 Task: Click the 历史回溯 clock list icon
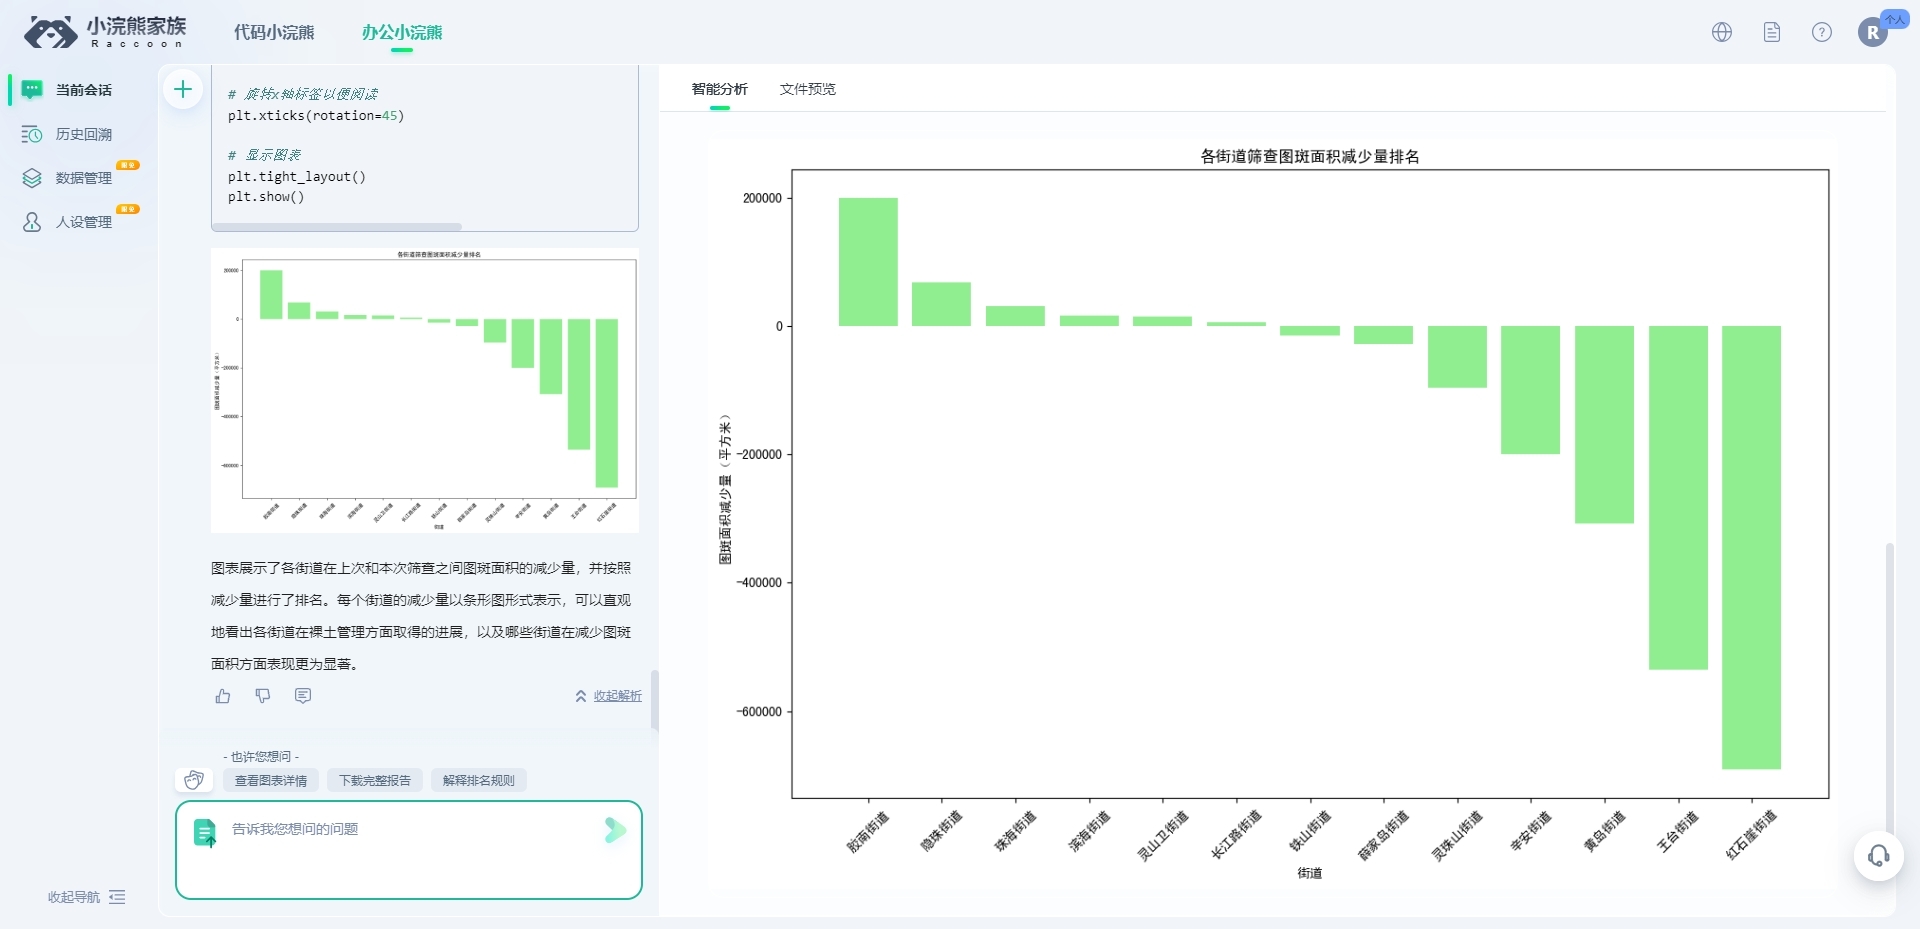click(x=32, y=134)
